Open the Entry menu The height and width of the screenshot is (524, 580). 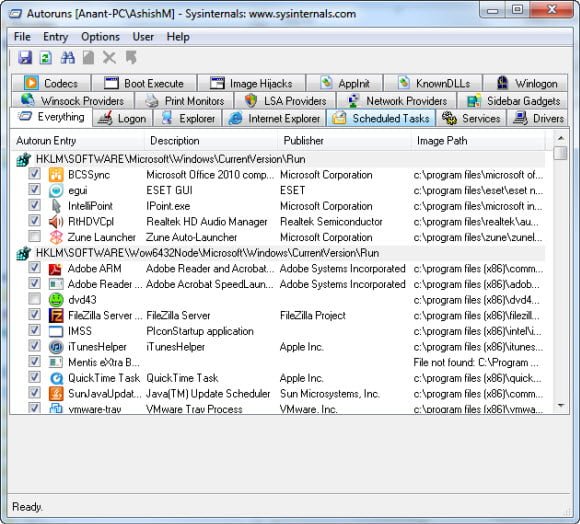click(55, 37)
